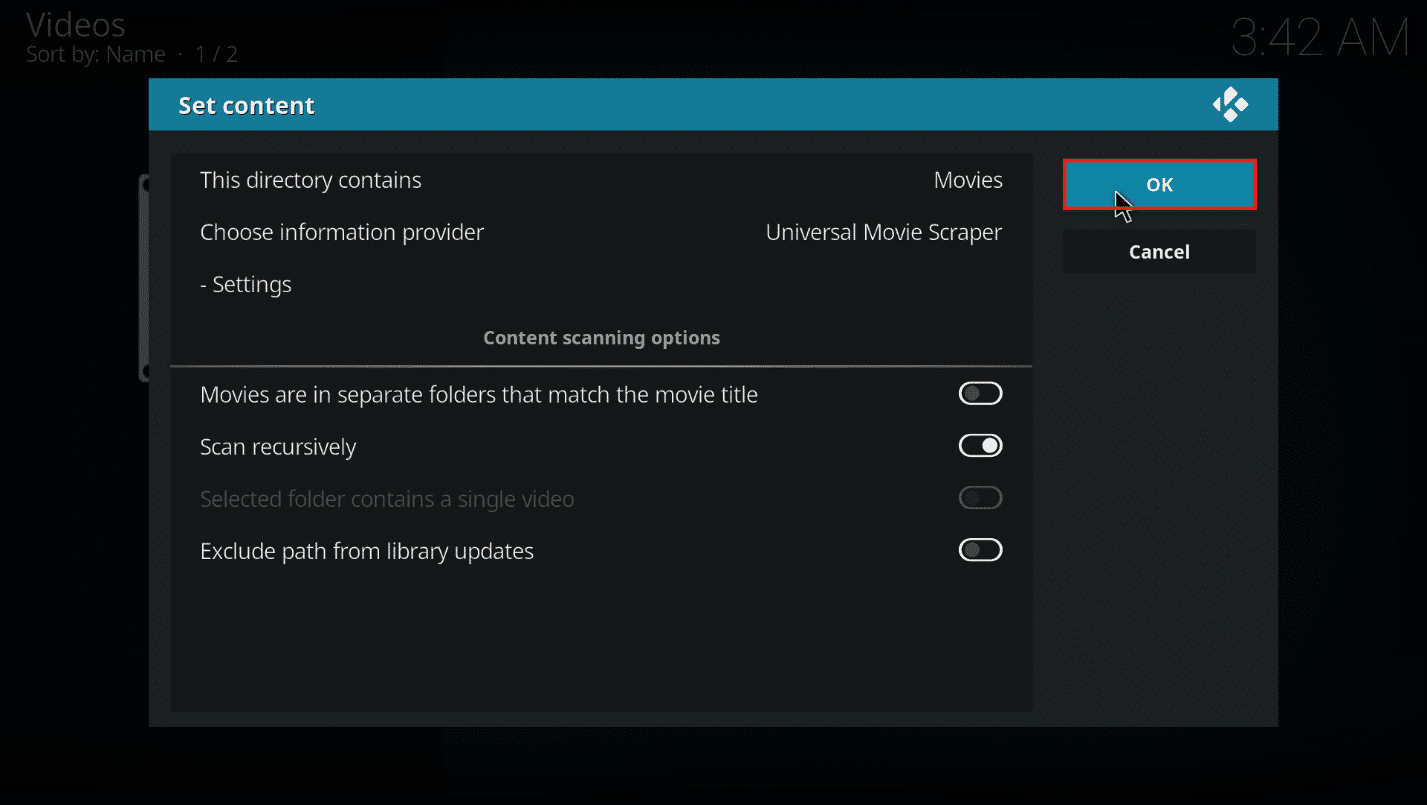Open the Choose information provider option
Screen dimensions: 1427x805
pyautogui.click(x=601, y=232)
